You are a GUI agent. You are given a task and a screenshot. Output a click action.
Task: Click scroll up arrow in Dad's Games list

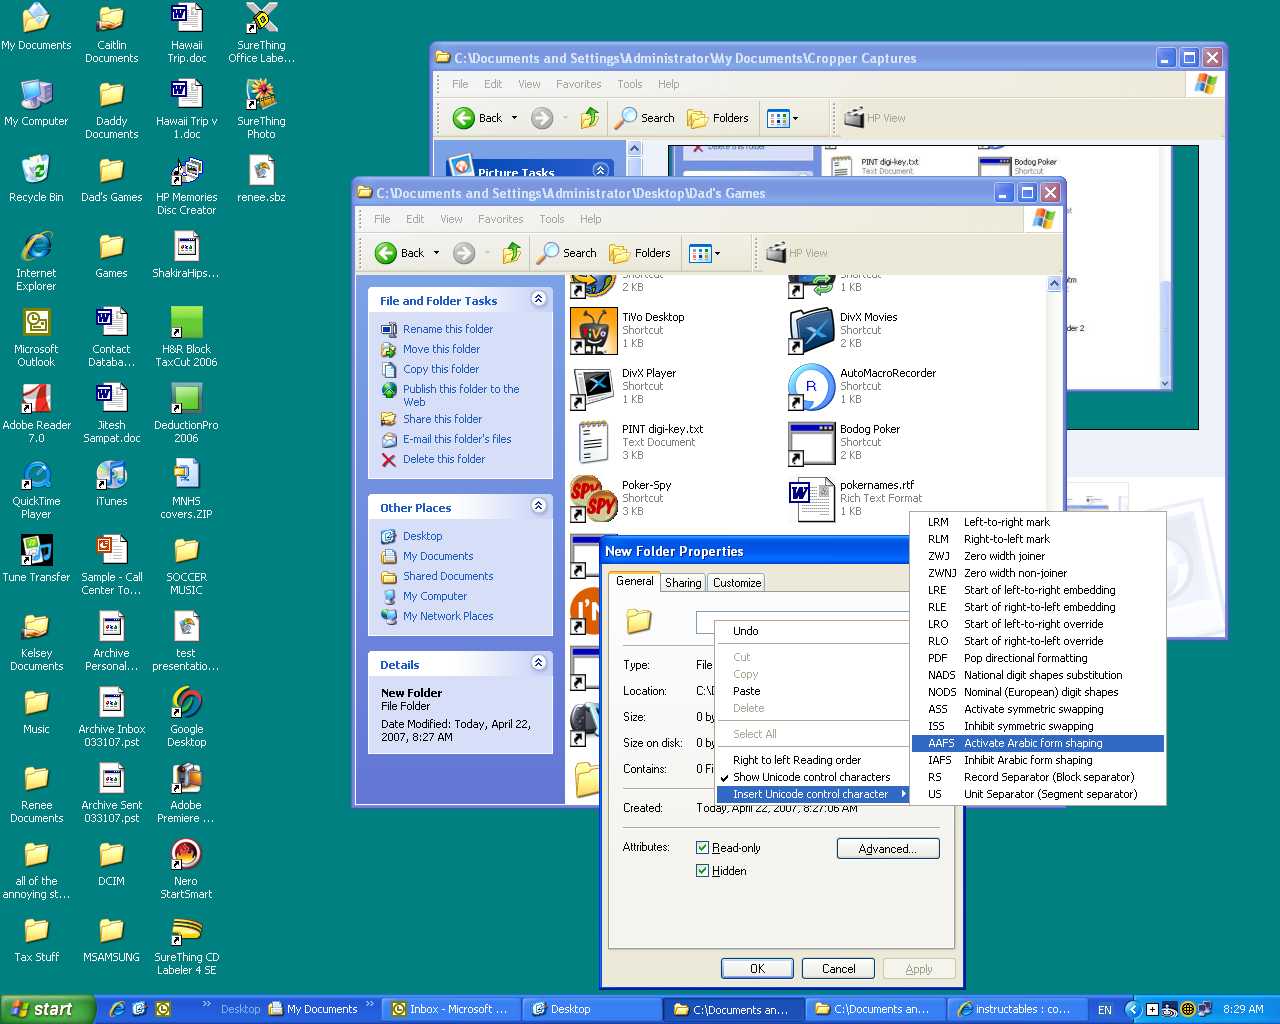tap(1054, 284)
